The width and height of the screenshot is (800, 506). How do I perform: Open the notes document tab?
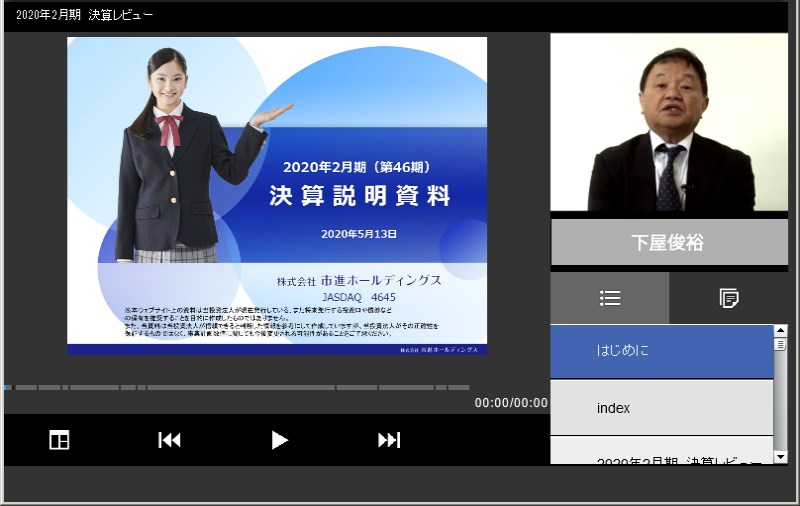coord(729,298)
